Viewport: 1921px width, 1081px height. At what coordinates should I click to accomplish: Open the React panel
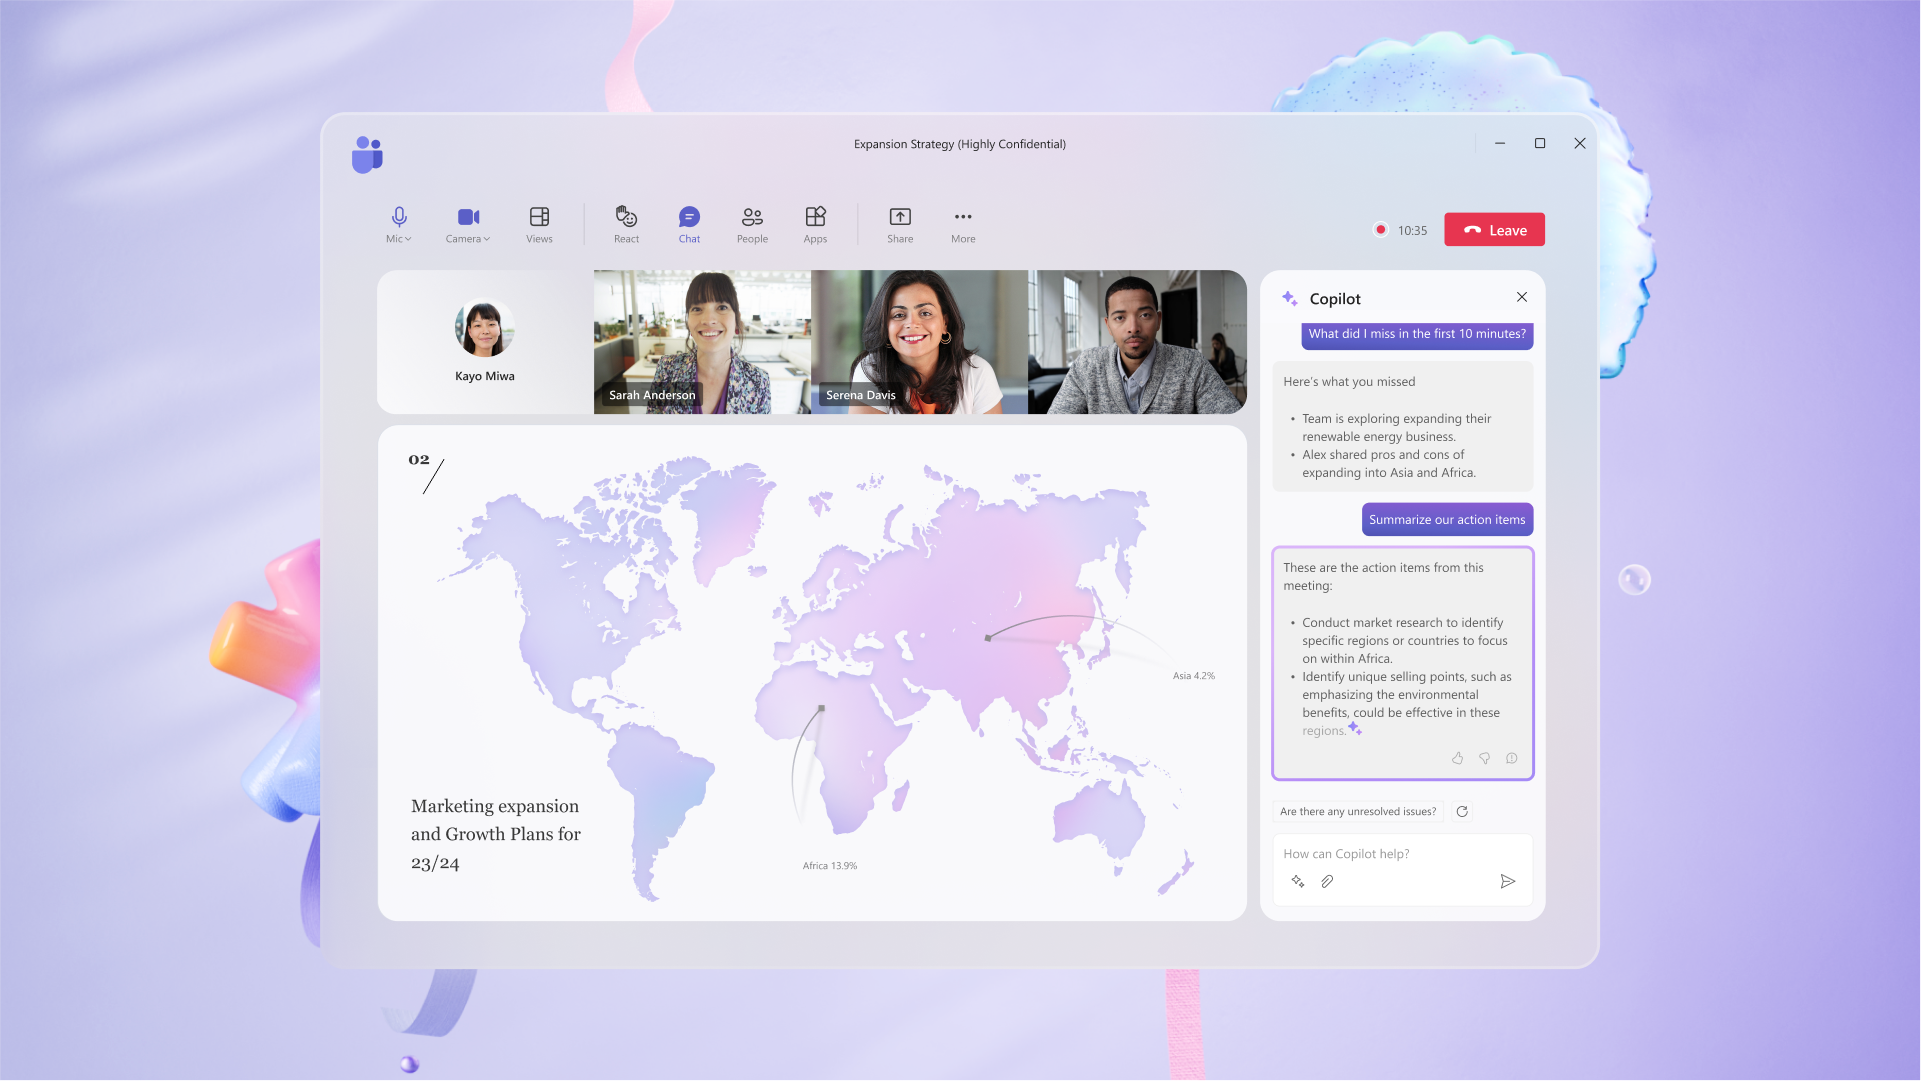625,224
